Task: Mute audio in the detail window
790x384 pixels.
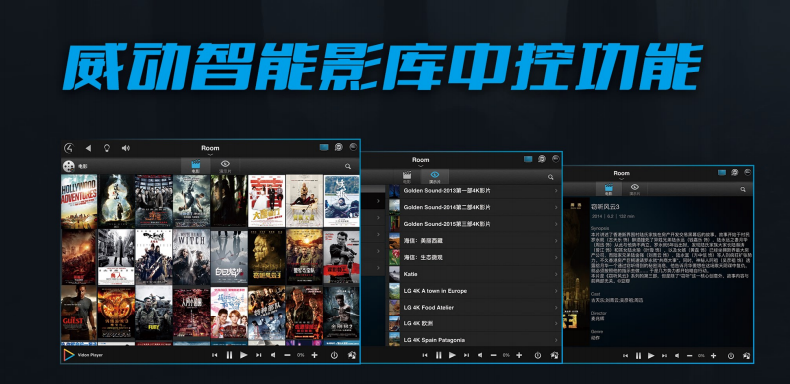Action: pos(677,355)
